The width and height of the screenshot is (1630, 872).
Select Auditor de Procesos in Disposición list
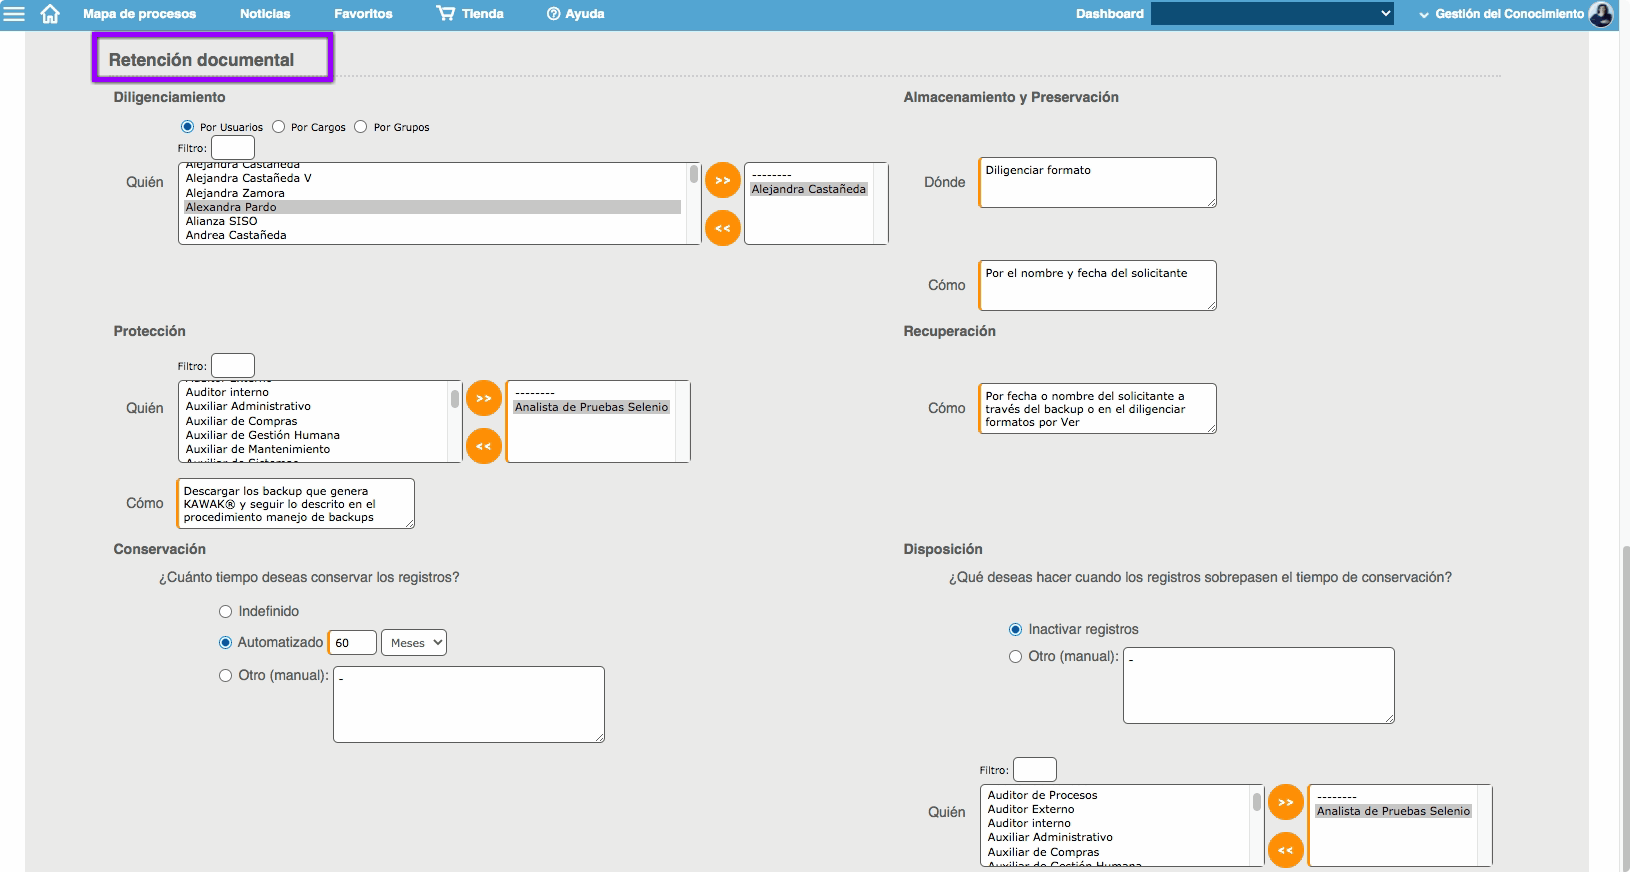1116,795
